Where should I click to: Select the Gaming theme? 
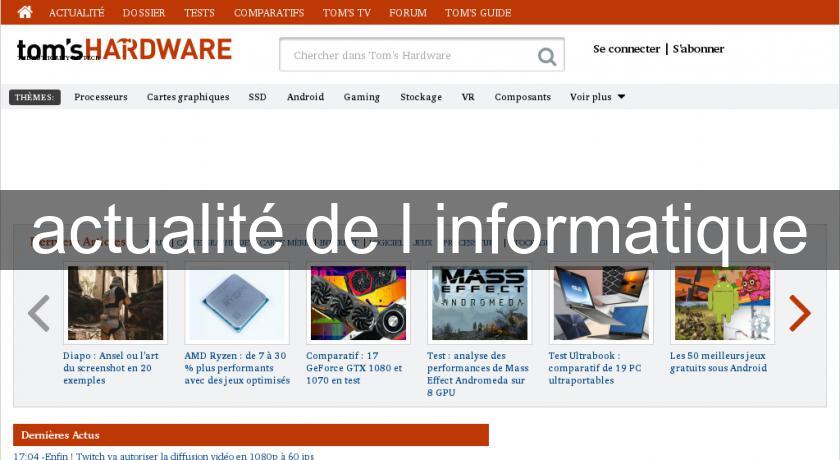(362, 97)
